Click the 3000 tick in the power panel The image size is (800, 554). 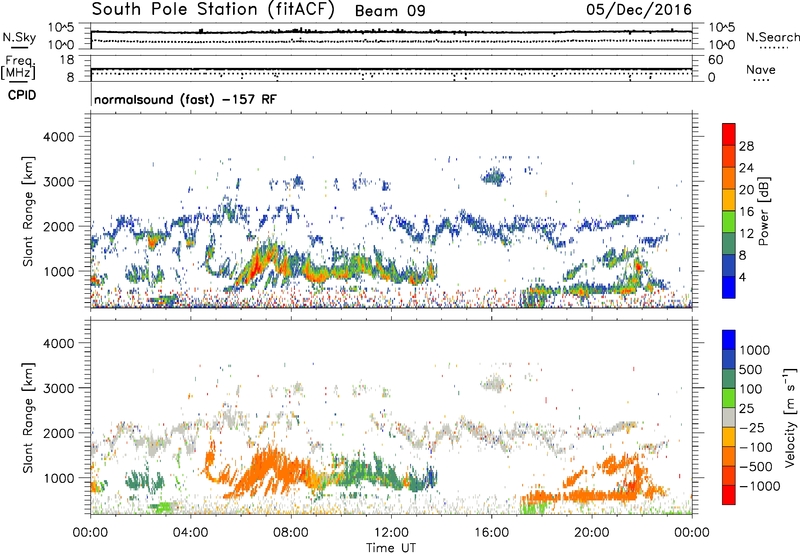pyautogui.click(x=59, y=182)
